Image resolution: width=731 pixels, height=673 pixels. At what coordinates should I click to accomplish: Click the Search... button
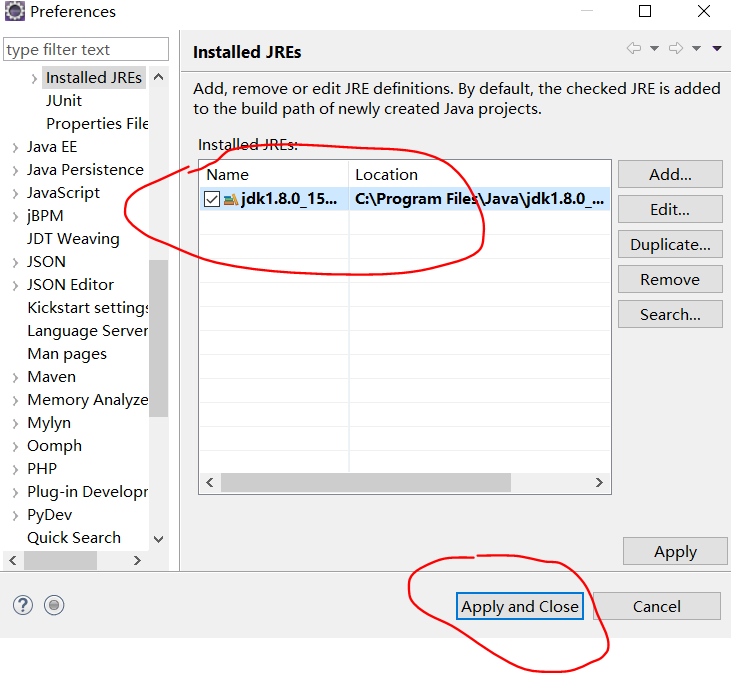(670, 314)
